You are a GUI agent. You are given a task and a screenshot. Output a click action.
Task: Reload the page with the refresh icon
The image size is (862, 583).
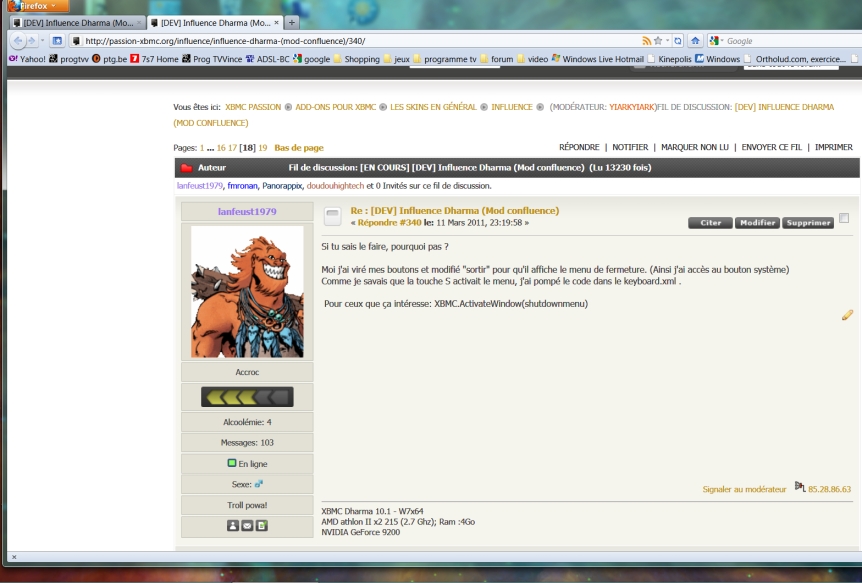click(x=678, y=41)
